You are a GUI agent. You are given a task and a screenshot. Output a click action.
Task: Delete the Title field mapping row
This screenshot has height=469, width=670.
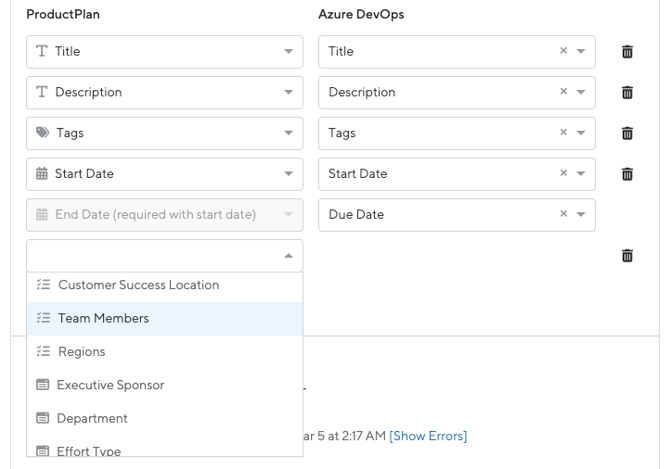pyautogui.click(x=627, y=52)
